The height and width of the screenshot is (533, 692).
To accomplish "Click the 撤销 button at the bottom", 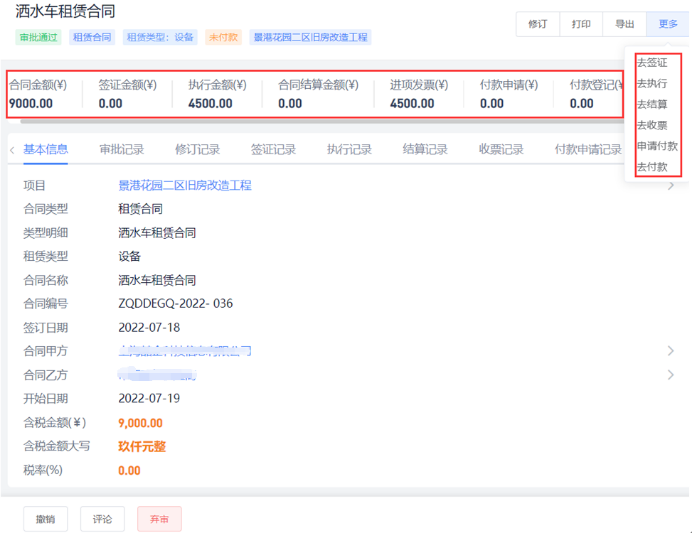I will (x=45, y=519).
